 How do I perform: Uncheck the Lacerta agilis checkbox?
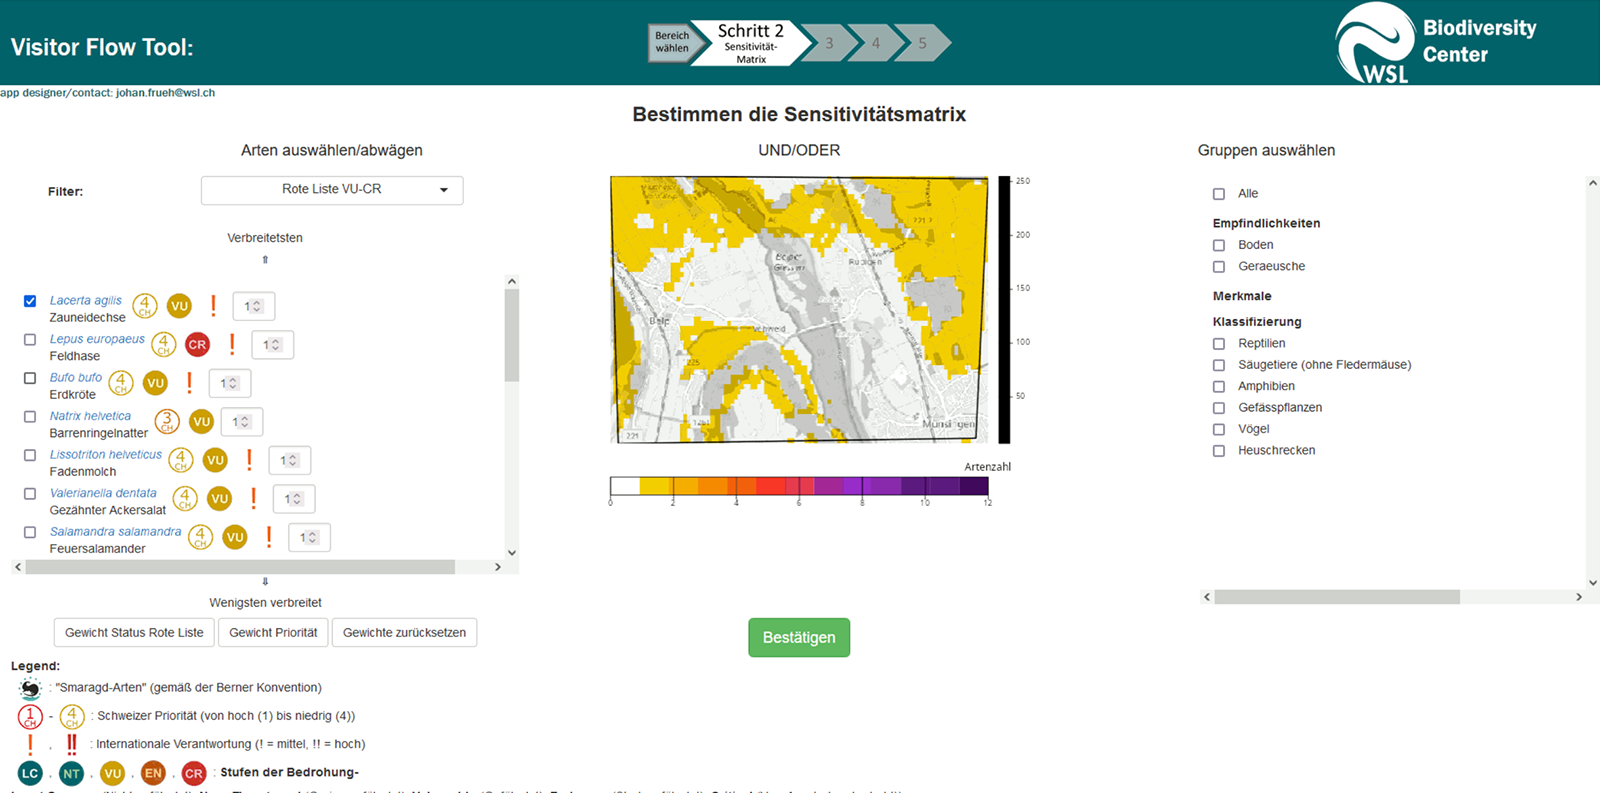[x=30, y=301]
